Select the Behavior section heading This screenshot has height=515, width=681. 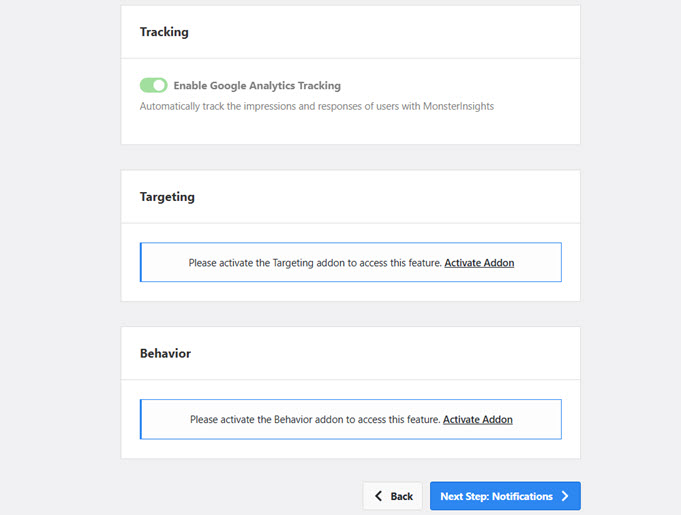pyautogui.click(x=165, y=354)
